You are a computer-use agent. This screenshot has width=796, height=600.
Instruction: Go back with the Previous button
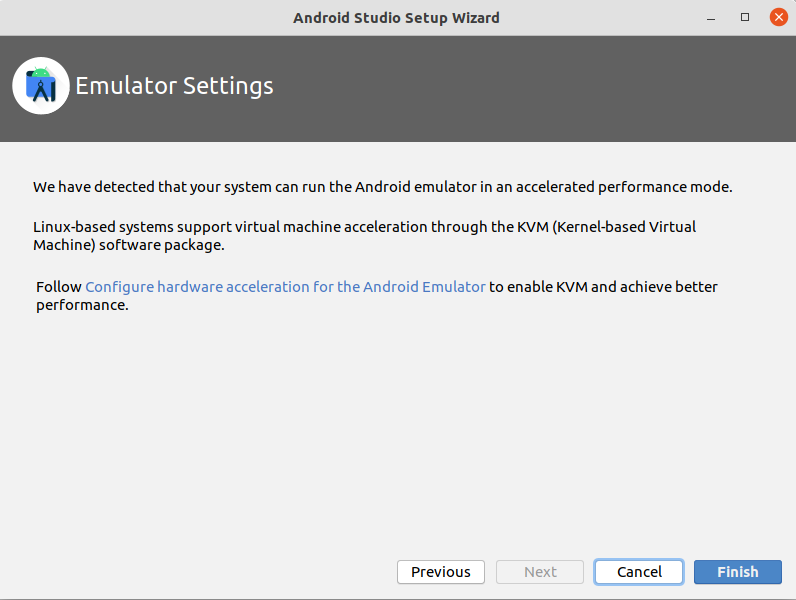pyautogui.click(x=441, y=572)
